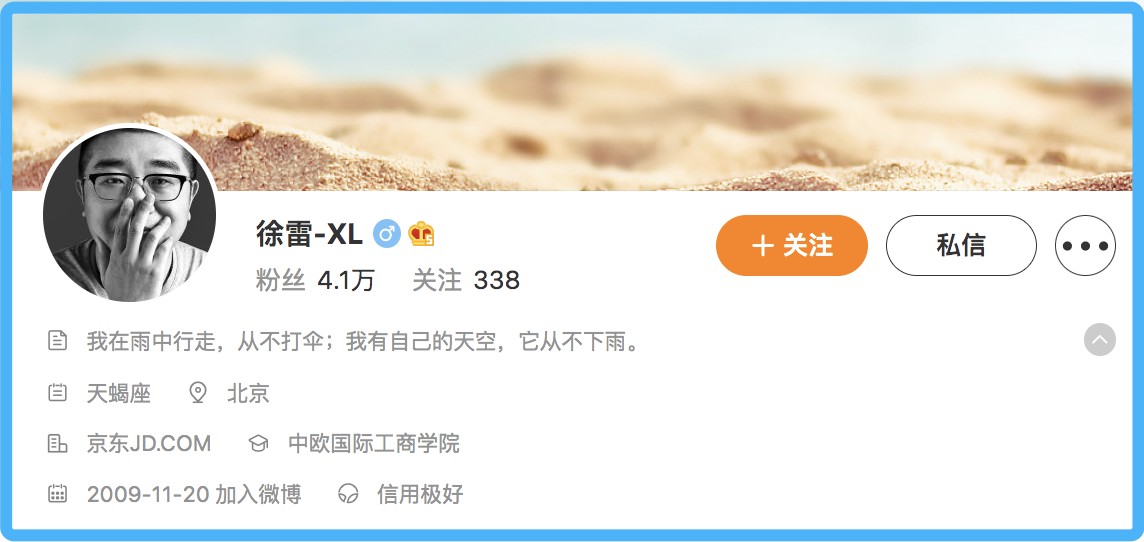Click the username 徐雷-XL

point(309,234)
